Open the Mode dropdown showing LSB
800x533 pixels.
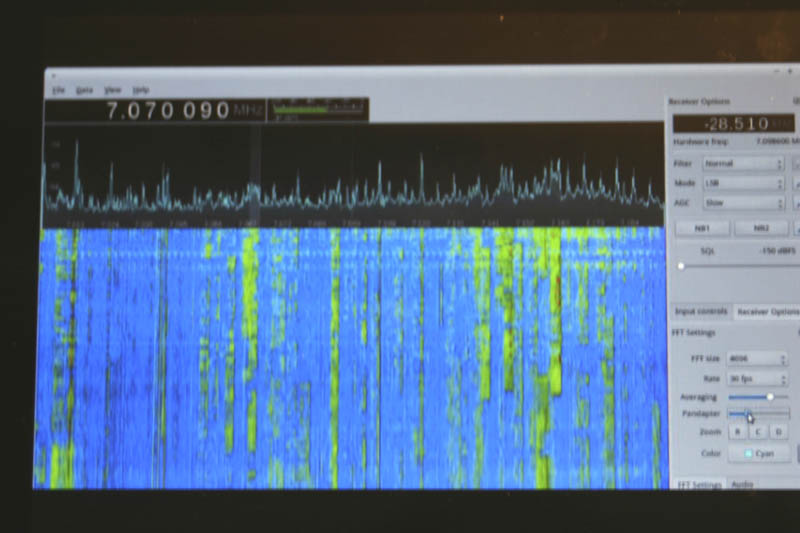[743, 184]
